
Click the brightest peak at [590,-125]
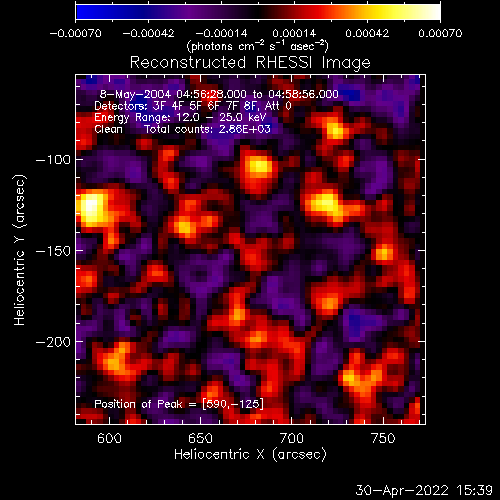click(x=91, y=206)
